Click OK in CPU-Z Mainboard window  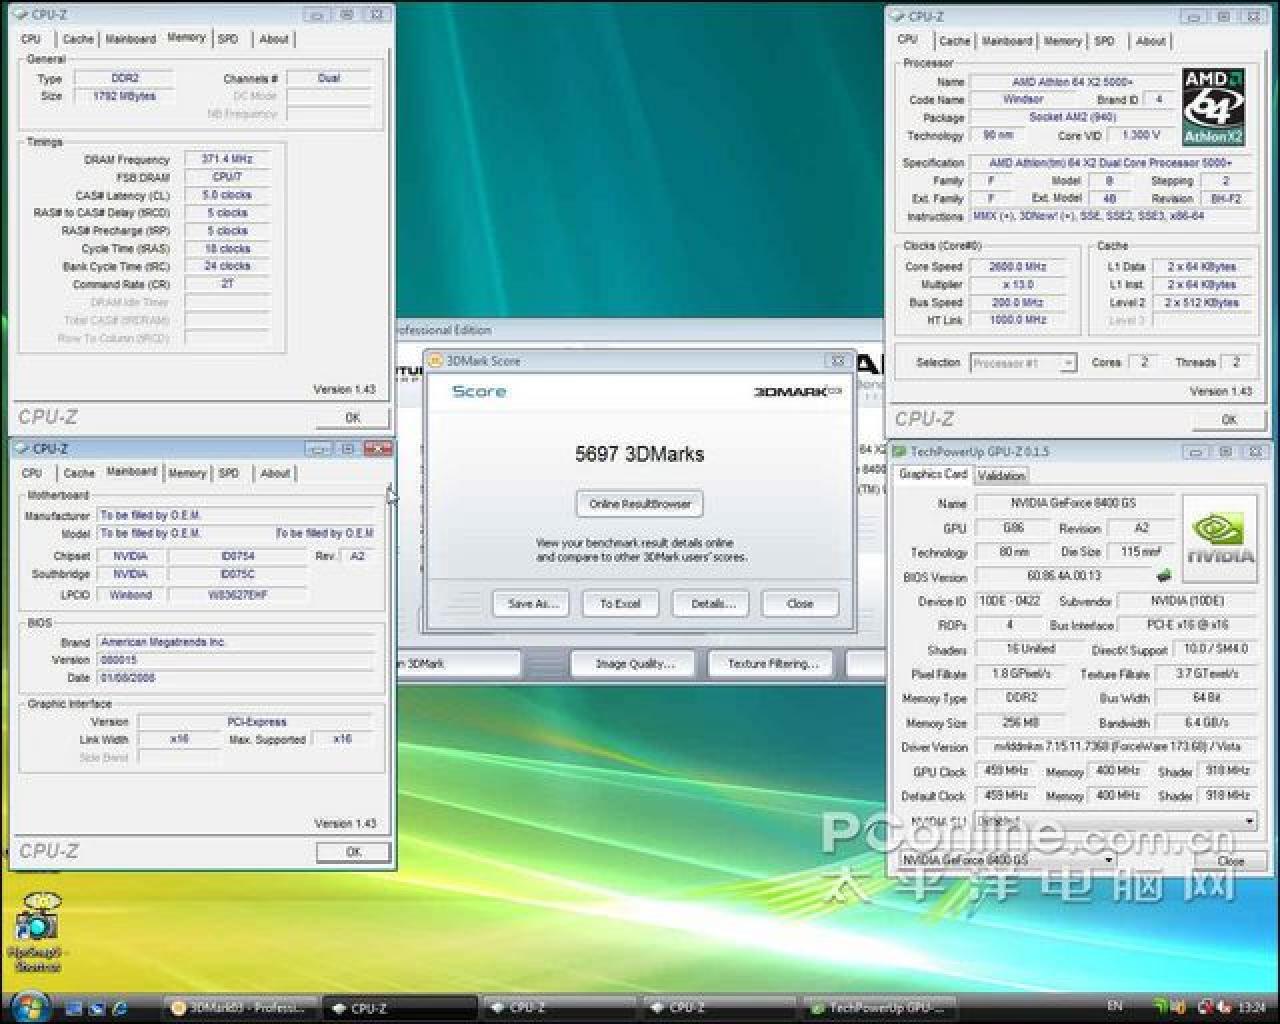352,852
